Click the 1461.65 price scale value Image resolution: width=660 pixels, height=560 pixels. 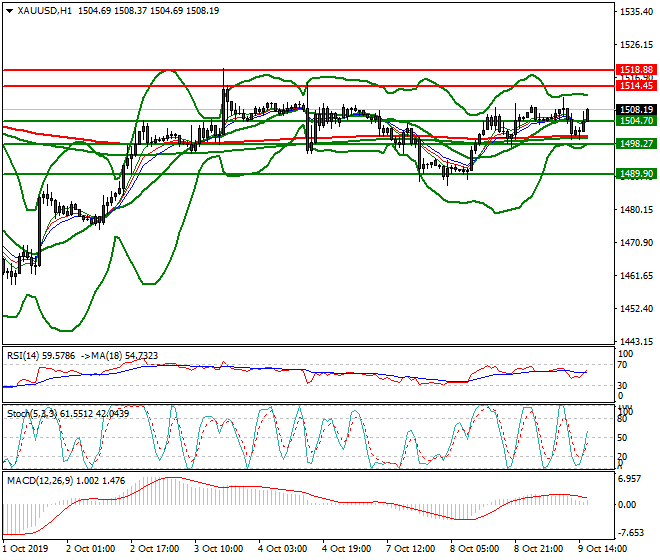(x=636, y=276)
